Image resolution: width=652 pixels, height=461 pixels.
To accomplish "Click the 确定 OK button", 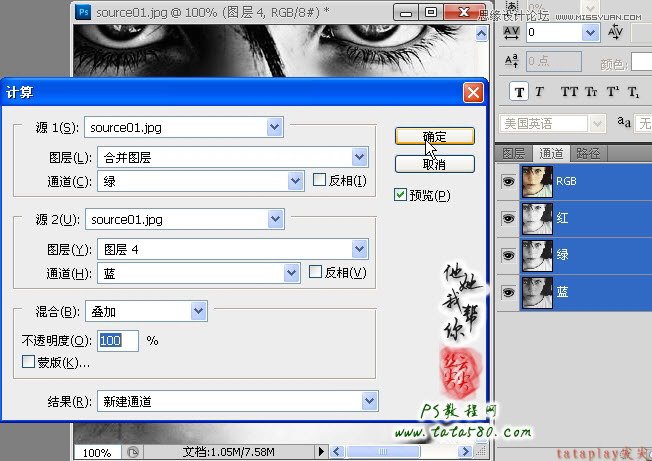I will tap(435, 136).
